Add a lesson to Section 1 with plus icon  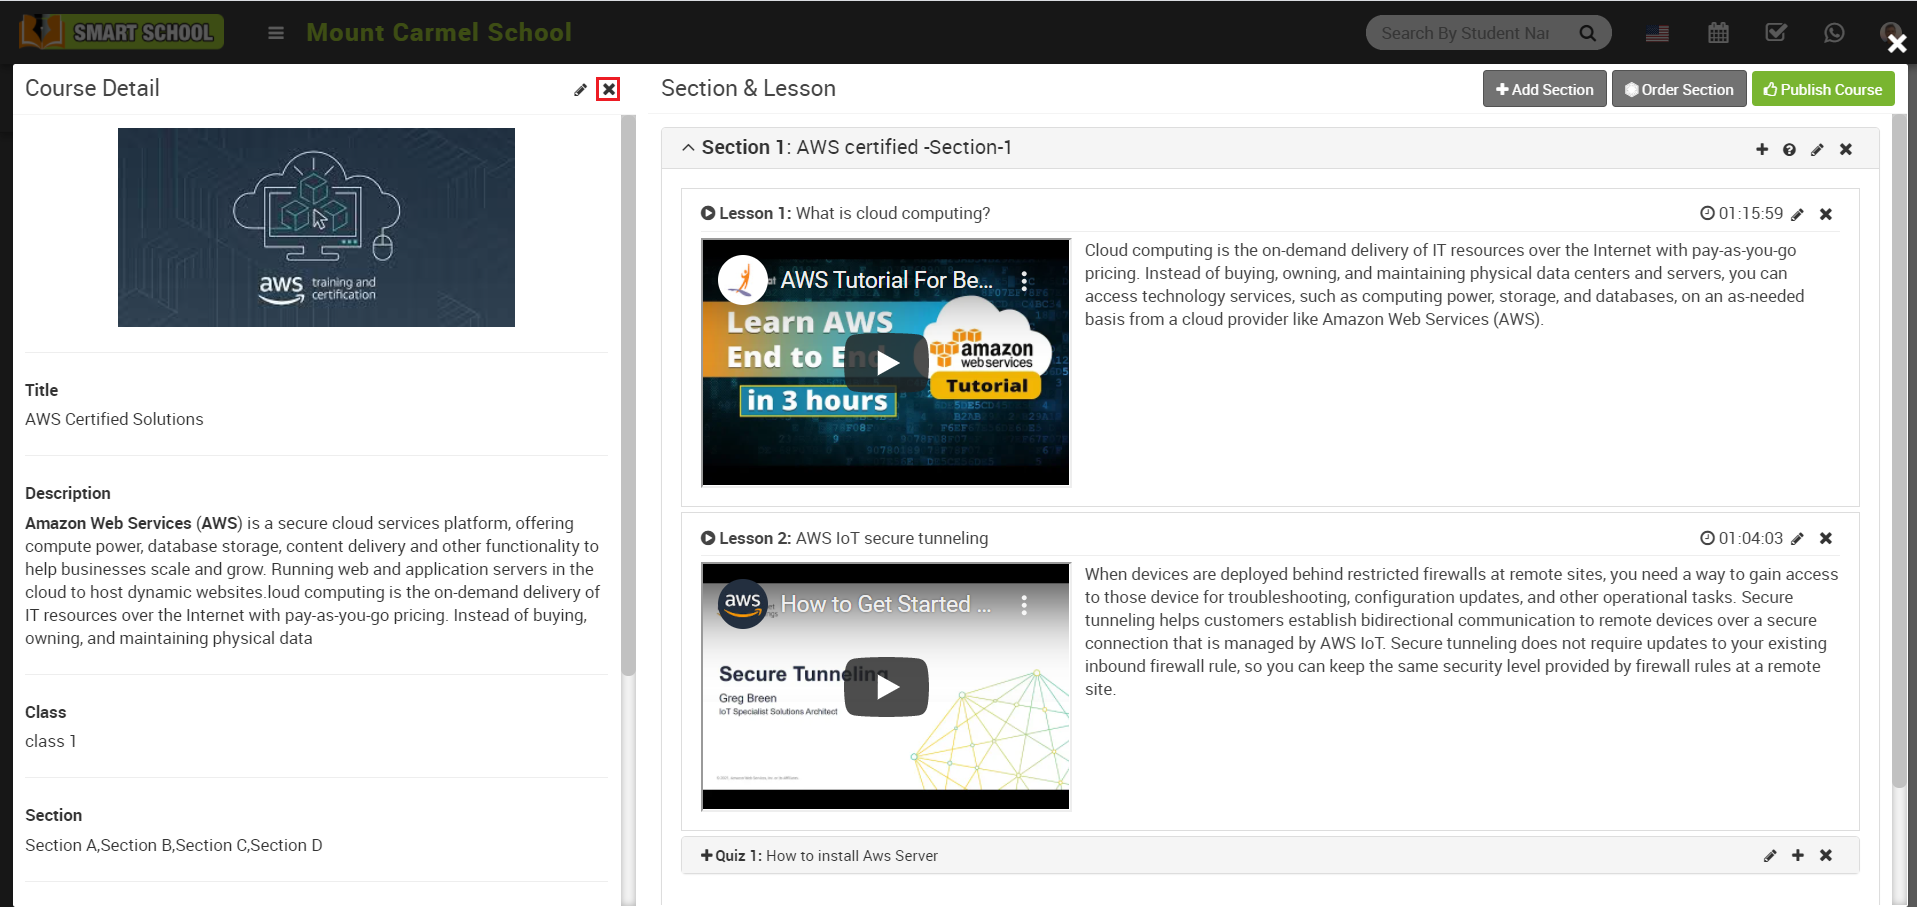pyautogui.click(x=1761, y=149)
